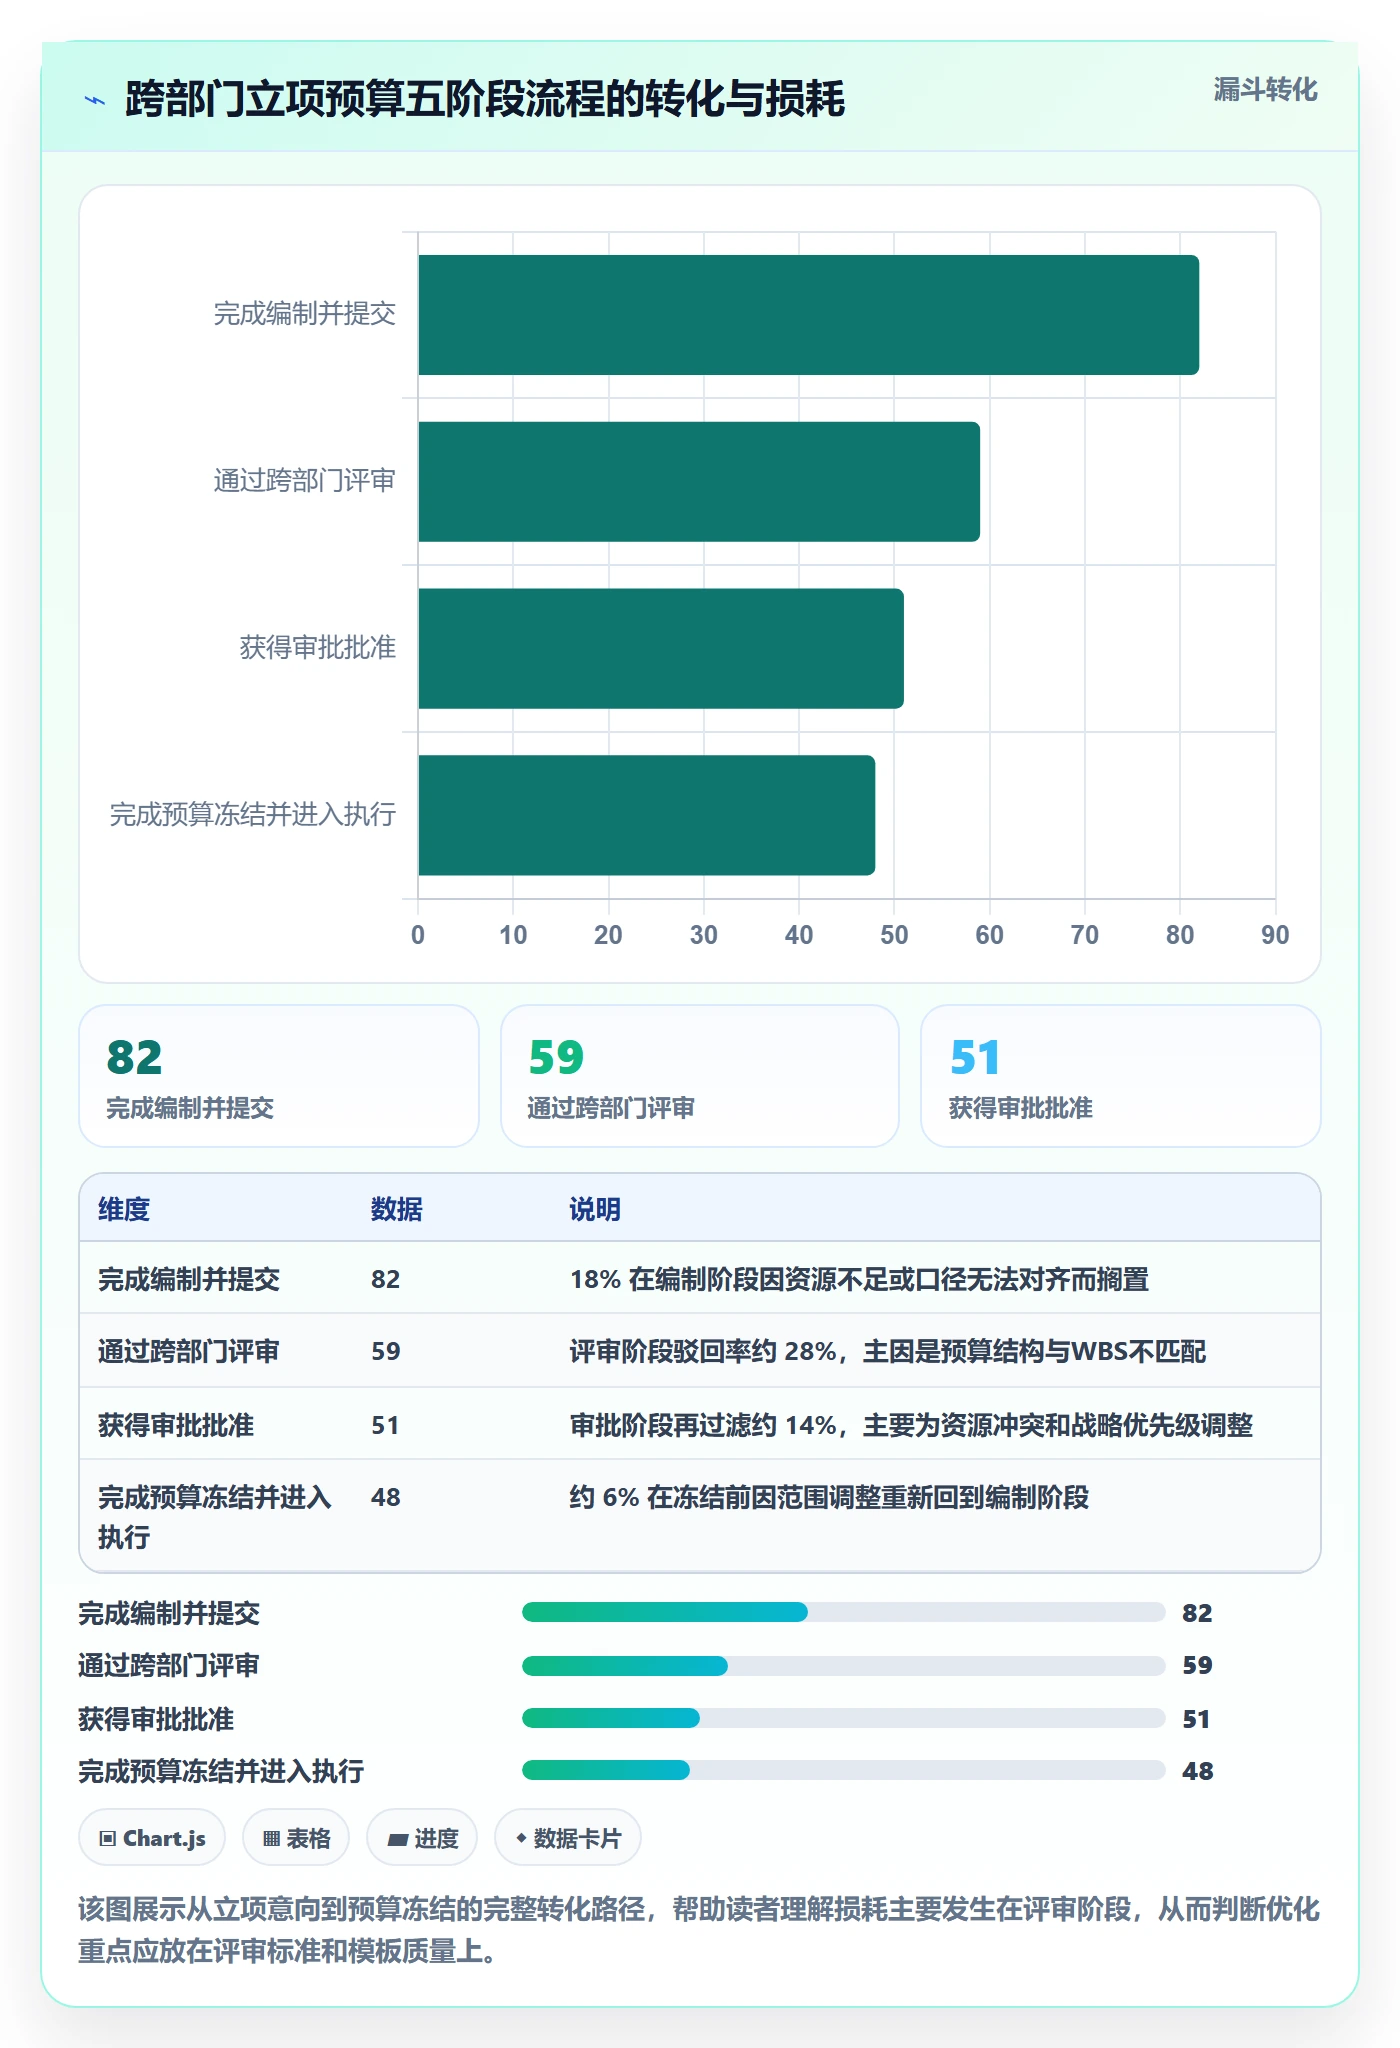Click the table value 48
The width and height of the screenshot is (1400, 2048).
pos(386,1497)
